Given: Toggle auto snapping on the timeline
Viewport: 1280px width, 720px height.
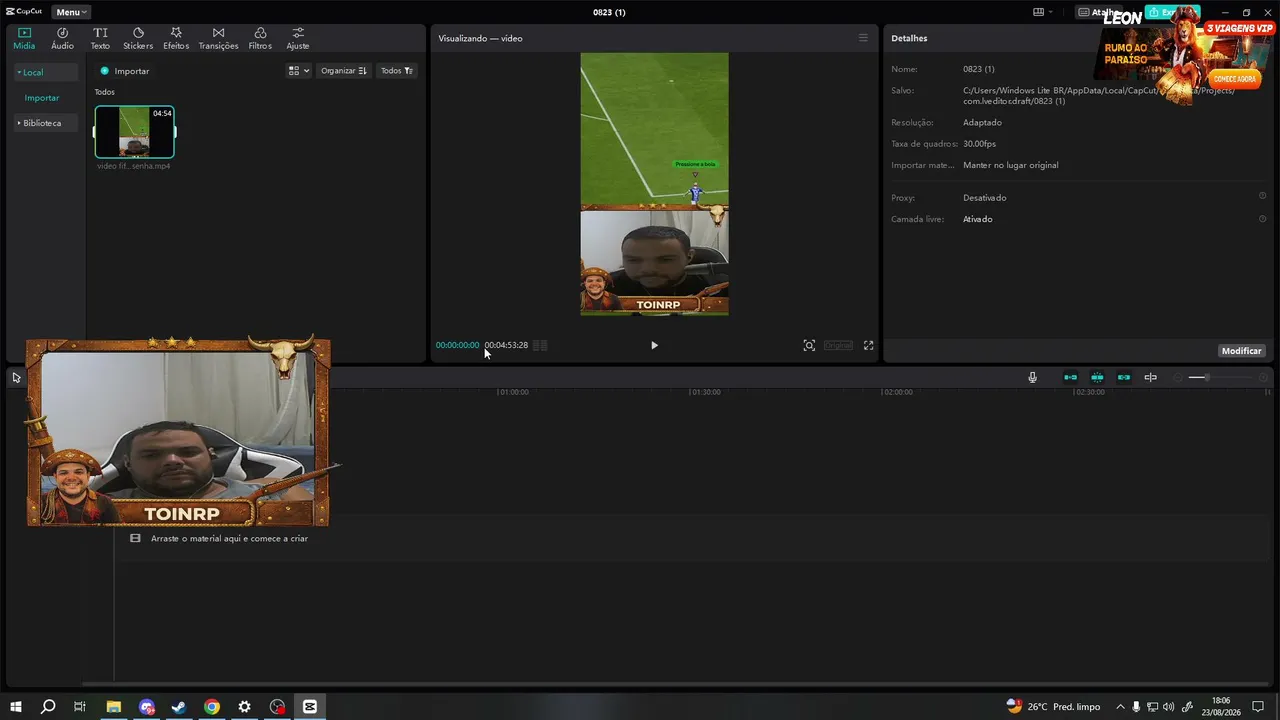Looking at the screenshot, I should point(1097,377).
